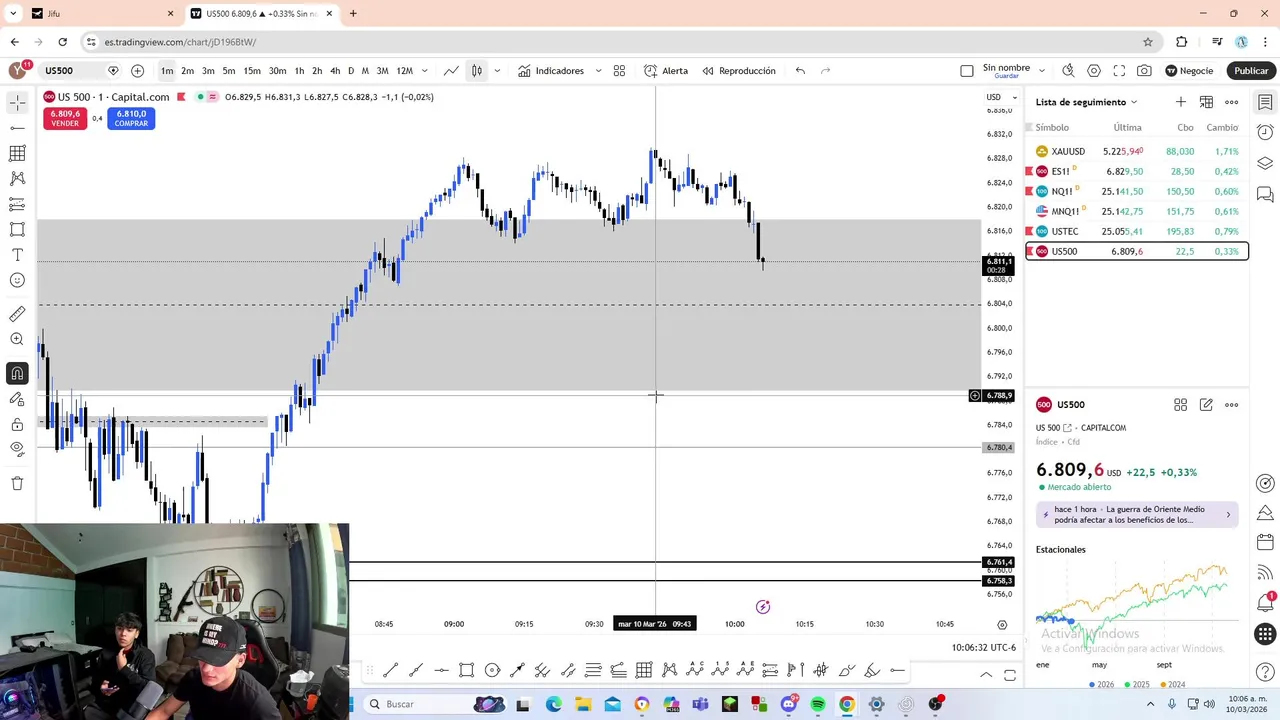Image resolution: width=1280 pixels, height=720 pixels.
Task: Expand the indicators favorites dropdown
Action: (x=598, y=71)
